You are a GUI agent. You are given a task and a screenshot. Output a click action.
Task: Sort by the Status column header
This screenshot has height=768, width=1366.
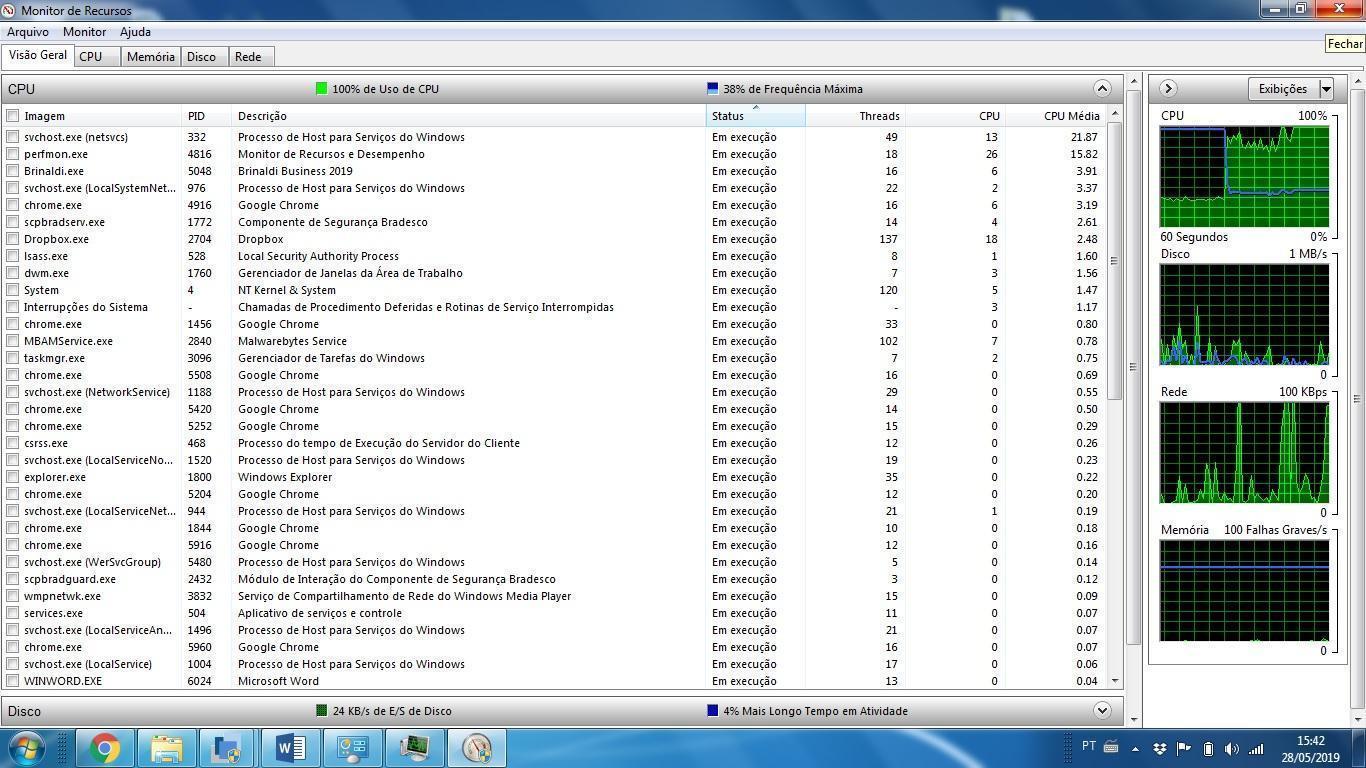pyautogui.click(x=755, y=116)
